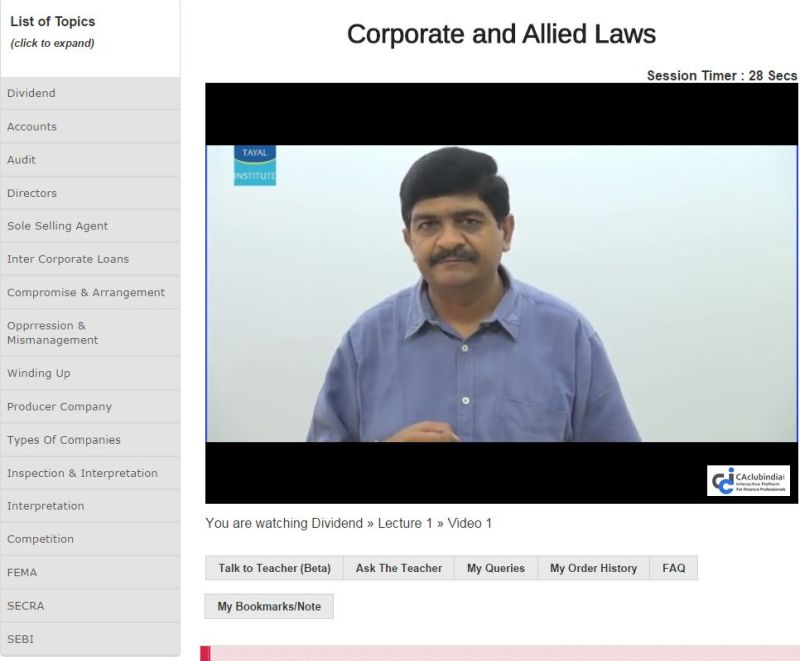Screen dimensions: 800x661
Task: Open the Directors topic list
Action: point(90,193)
